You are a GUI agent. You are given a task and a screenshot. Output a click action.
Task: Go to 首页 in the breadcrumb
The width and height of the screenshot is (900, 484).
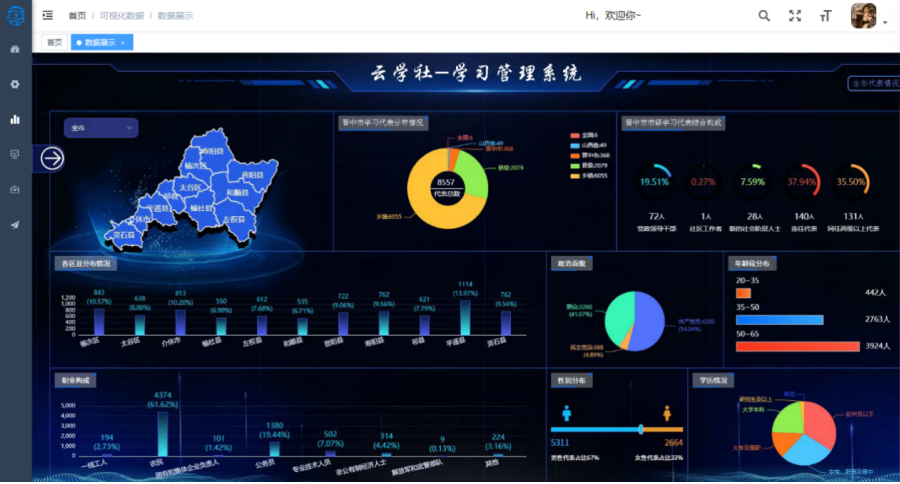click(x=77, y=16)
